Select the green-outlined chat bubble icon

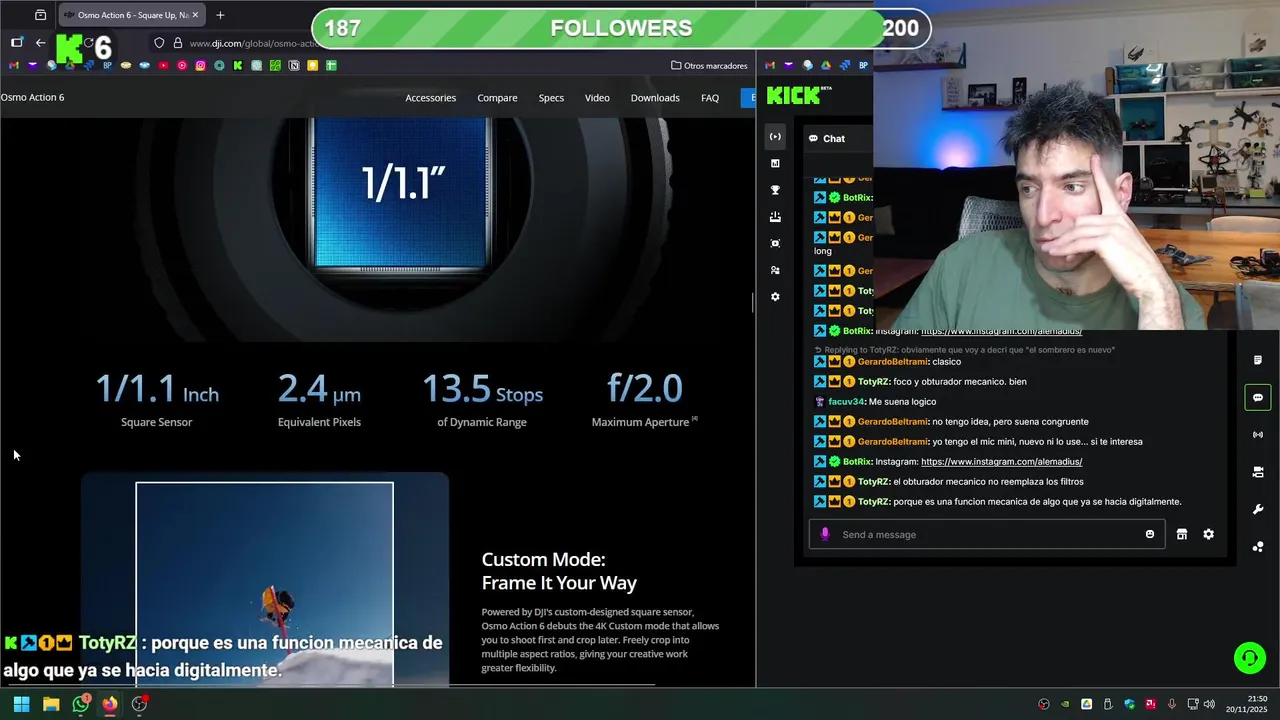[x=1258, y=397]
